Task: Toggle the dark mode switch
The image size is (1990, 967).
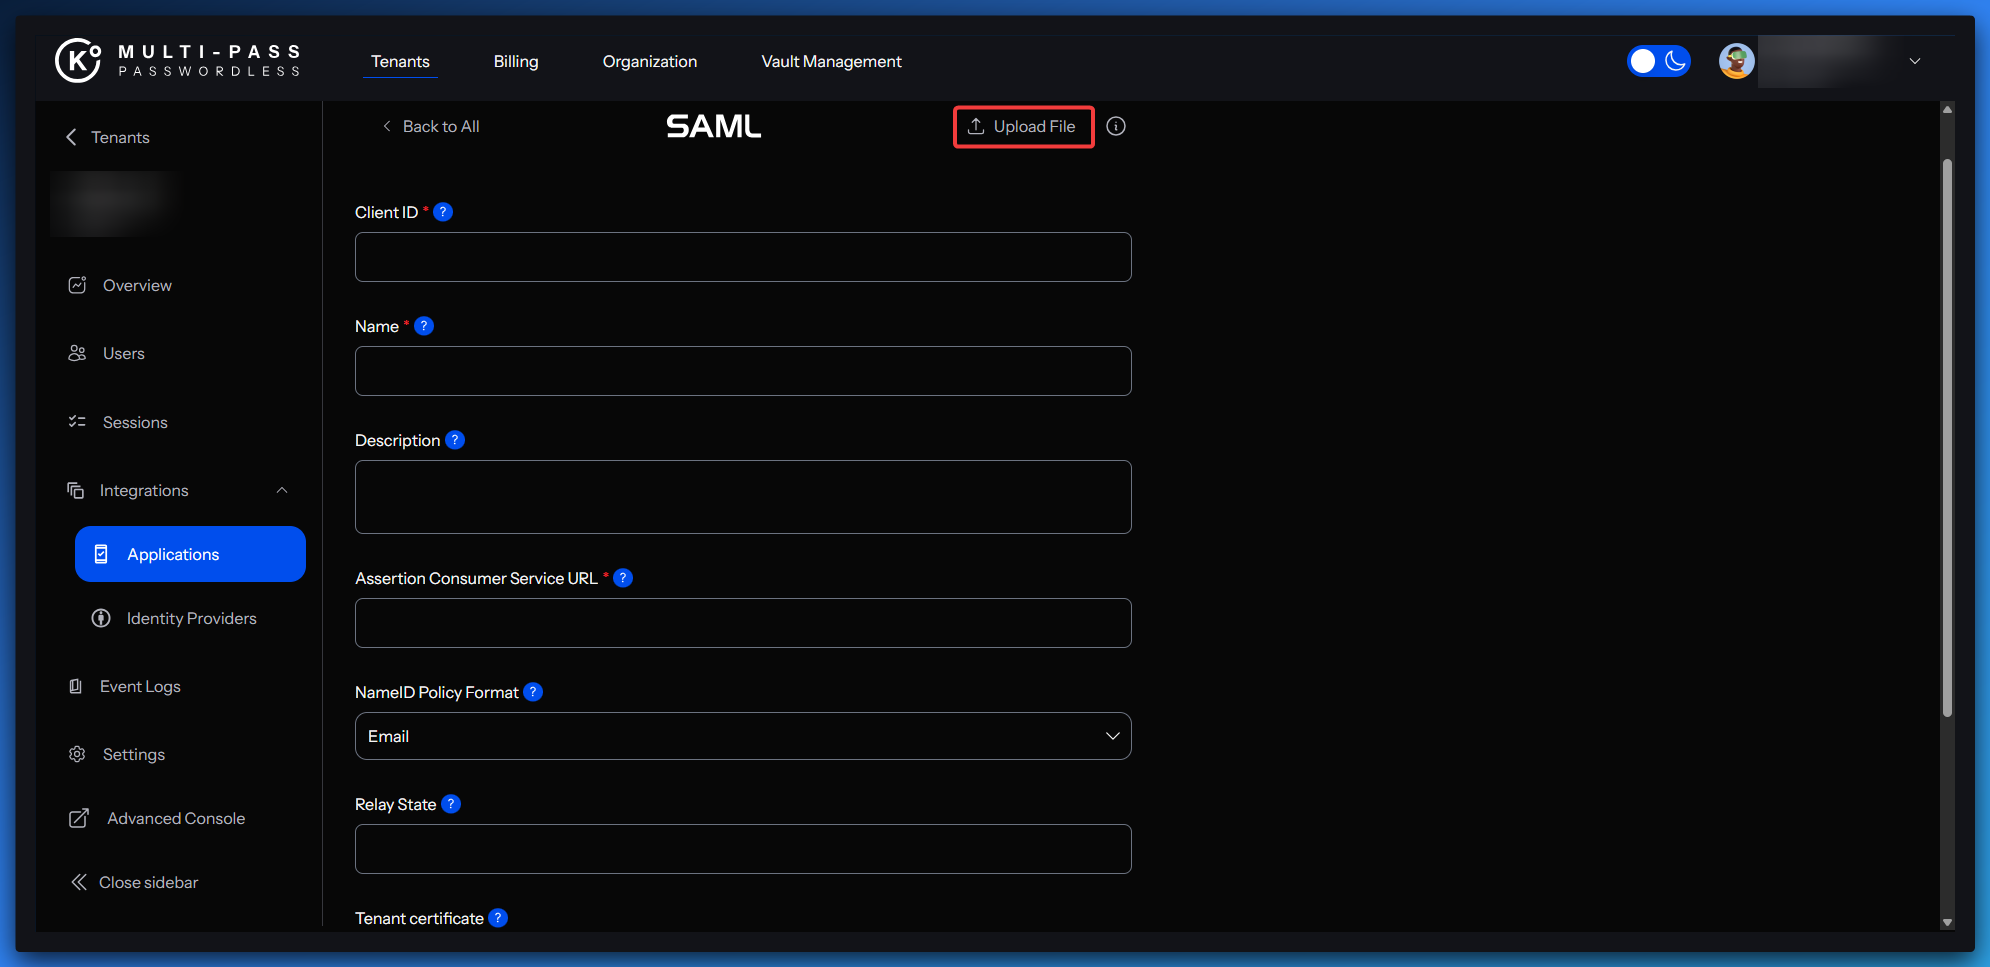Action: tap(1658, 61)
